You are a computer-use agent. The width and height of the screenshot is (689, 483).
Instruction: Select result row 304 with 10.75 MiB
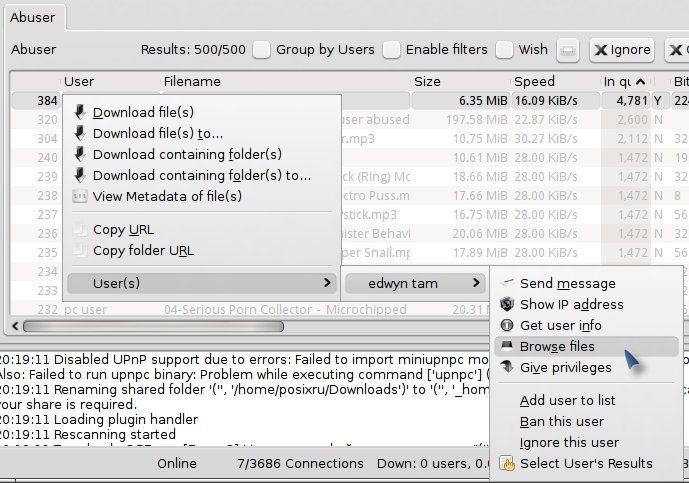(349, 139)
